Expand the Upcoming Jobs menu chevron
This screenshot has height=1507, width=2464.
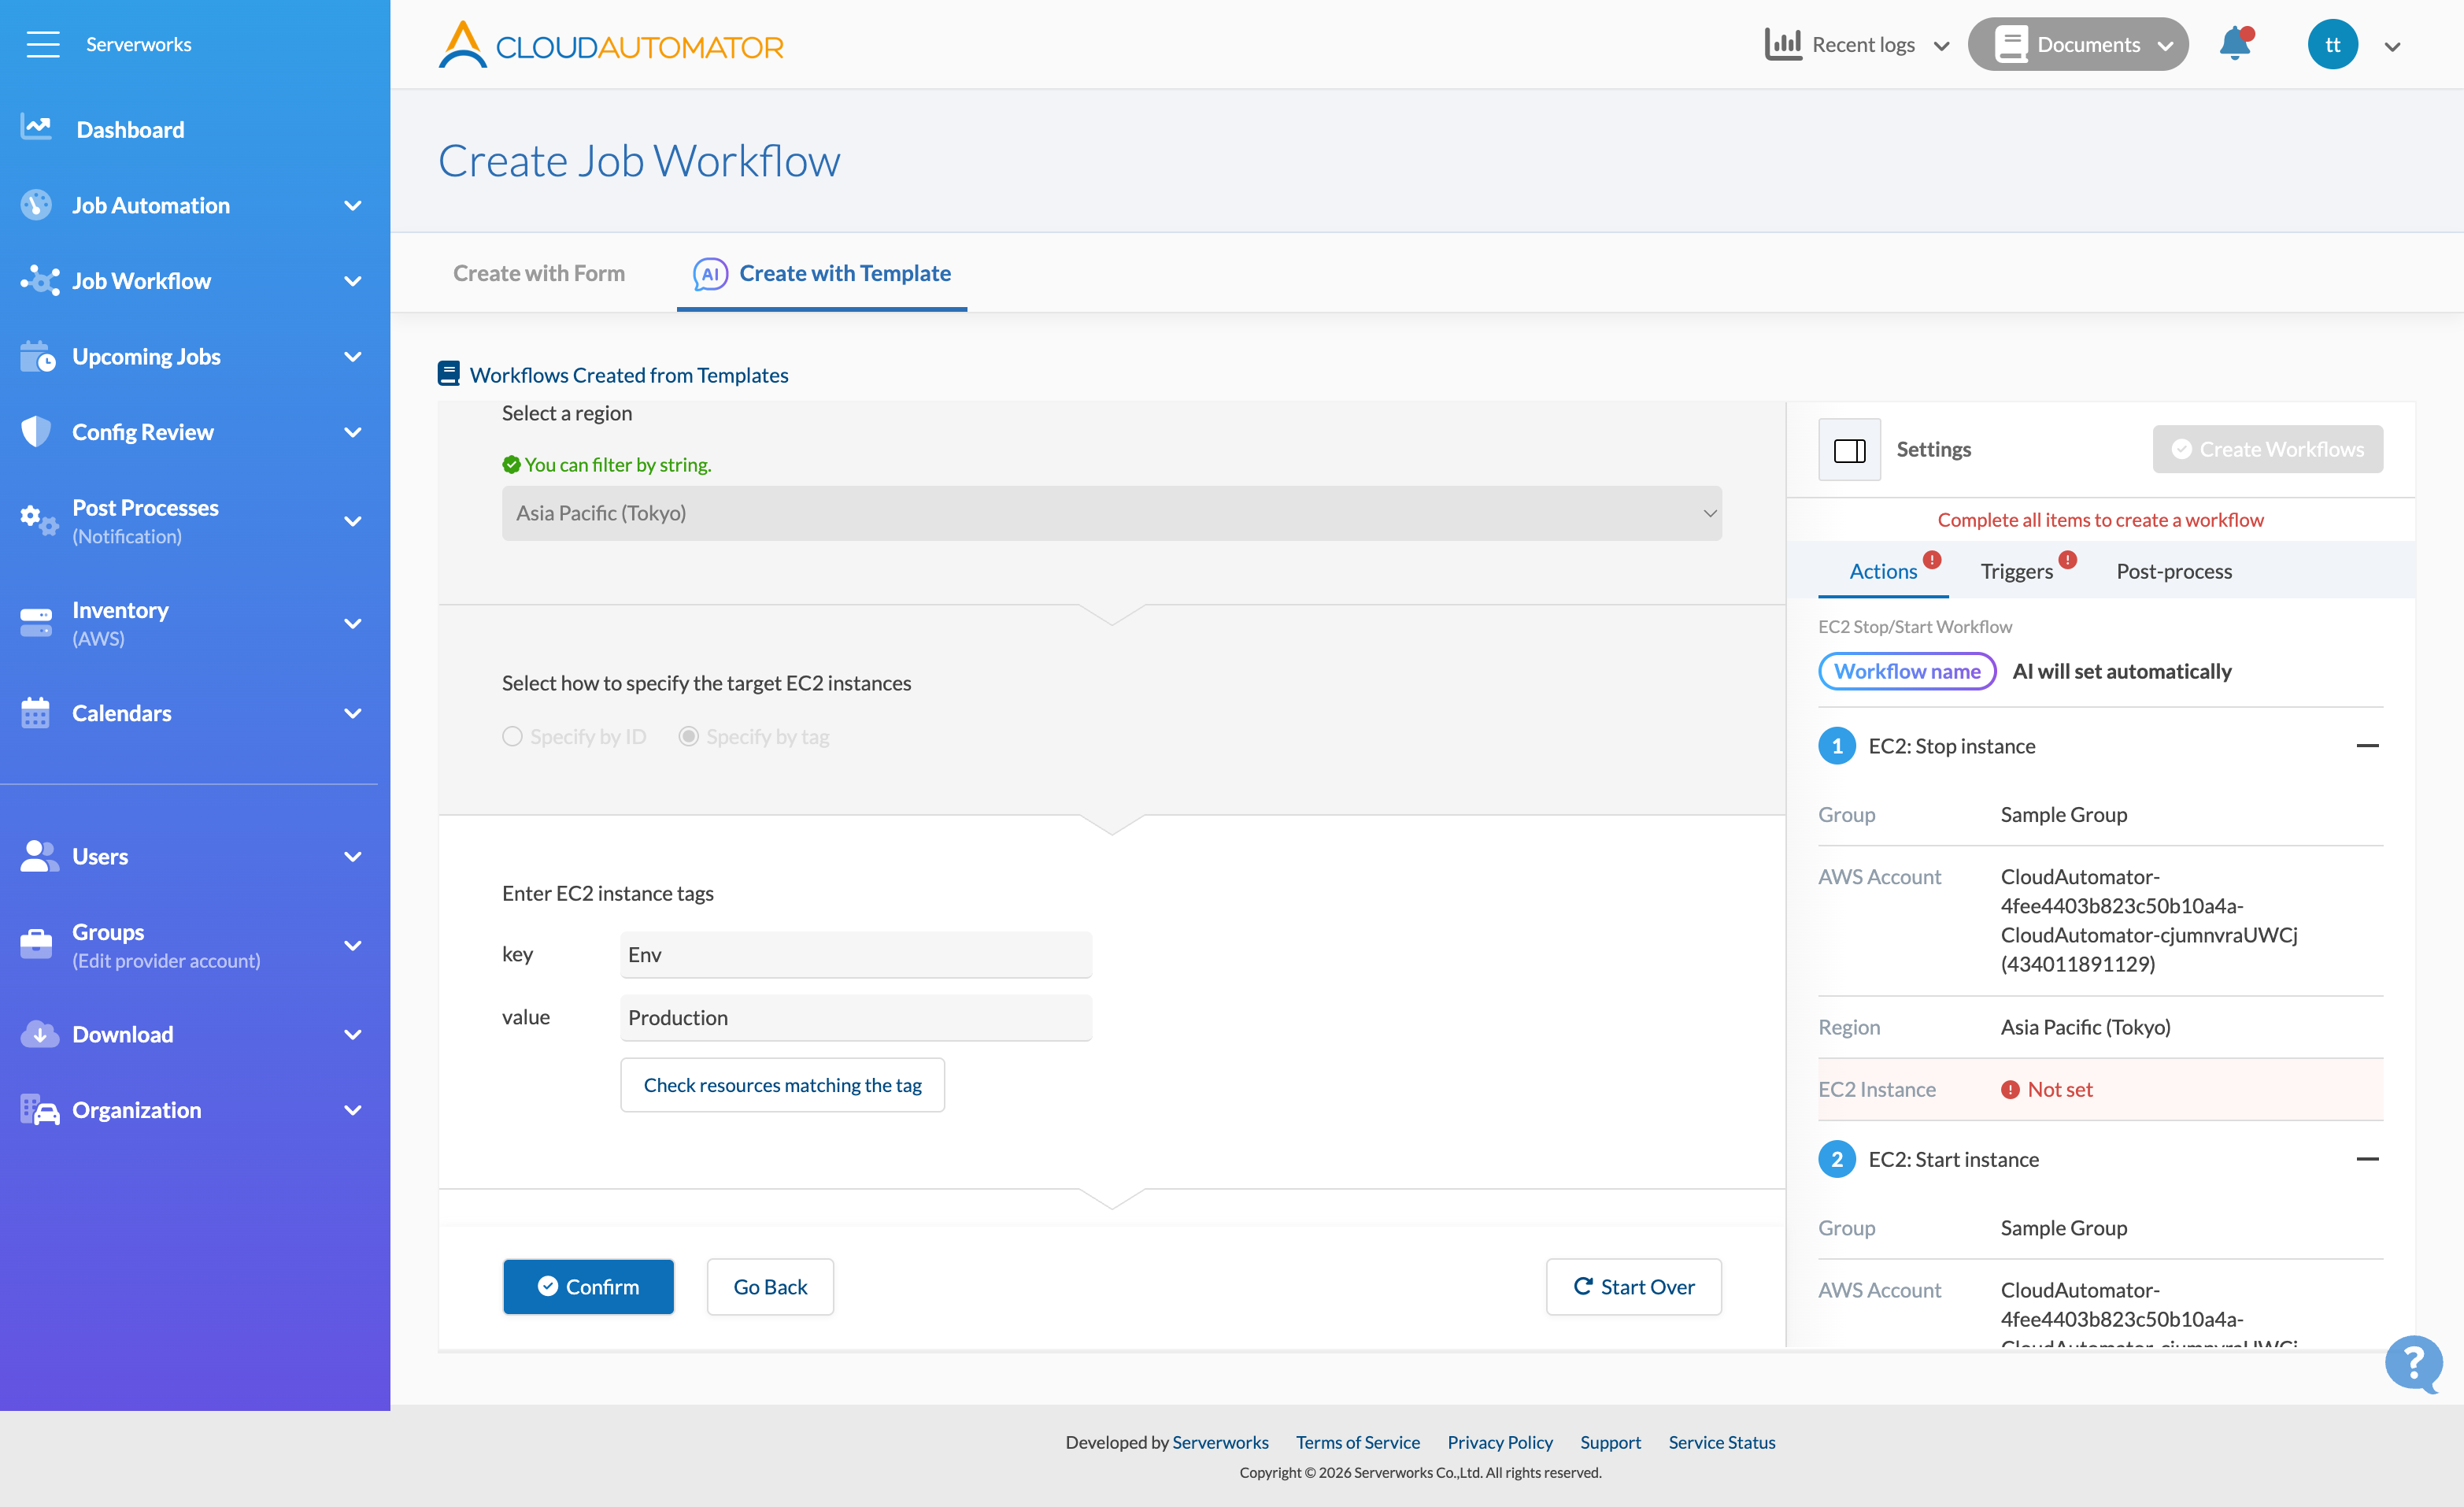pyautogui.click(x=352, y=356)
